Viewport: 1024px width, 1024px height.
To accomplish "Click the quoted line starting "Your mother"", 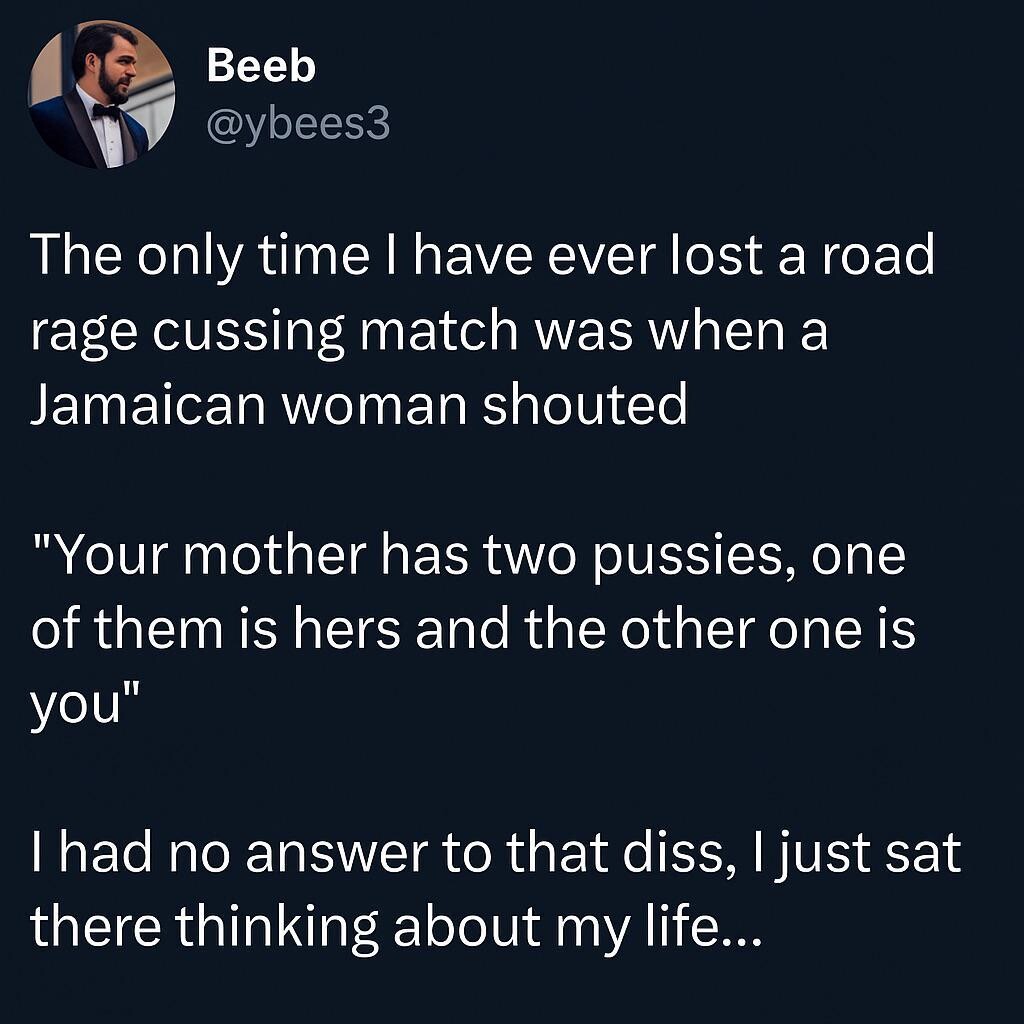I will tap(468, 556).
